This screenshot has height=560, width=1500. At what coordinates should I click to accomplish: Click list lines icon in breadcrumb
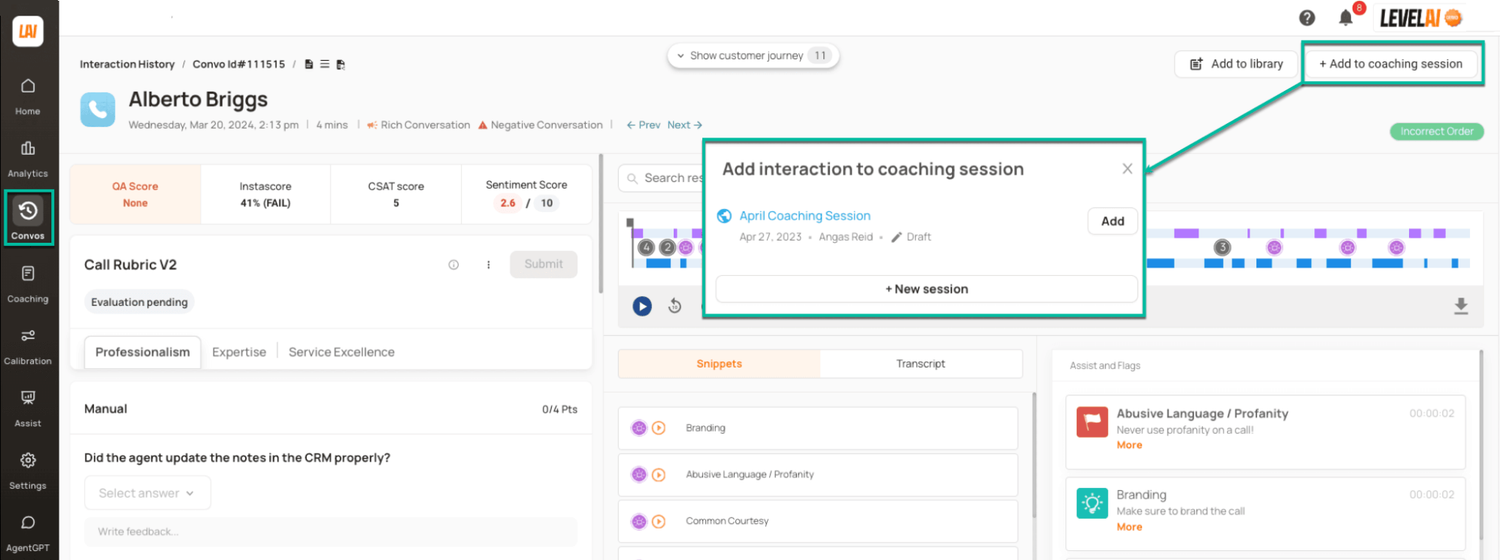(x=325, y=64)
